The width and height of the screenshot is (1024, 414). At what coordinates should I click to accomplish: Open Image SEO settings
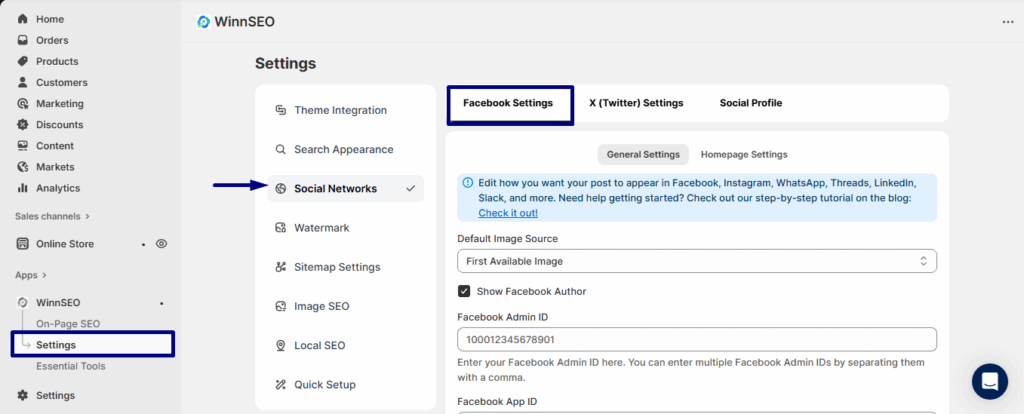click(345, 306)
